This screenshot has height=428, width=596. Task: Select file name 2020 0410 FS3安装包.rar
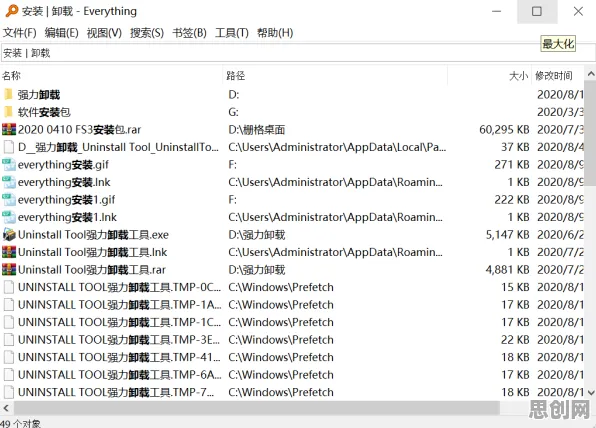(x=79, y=130)
